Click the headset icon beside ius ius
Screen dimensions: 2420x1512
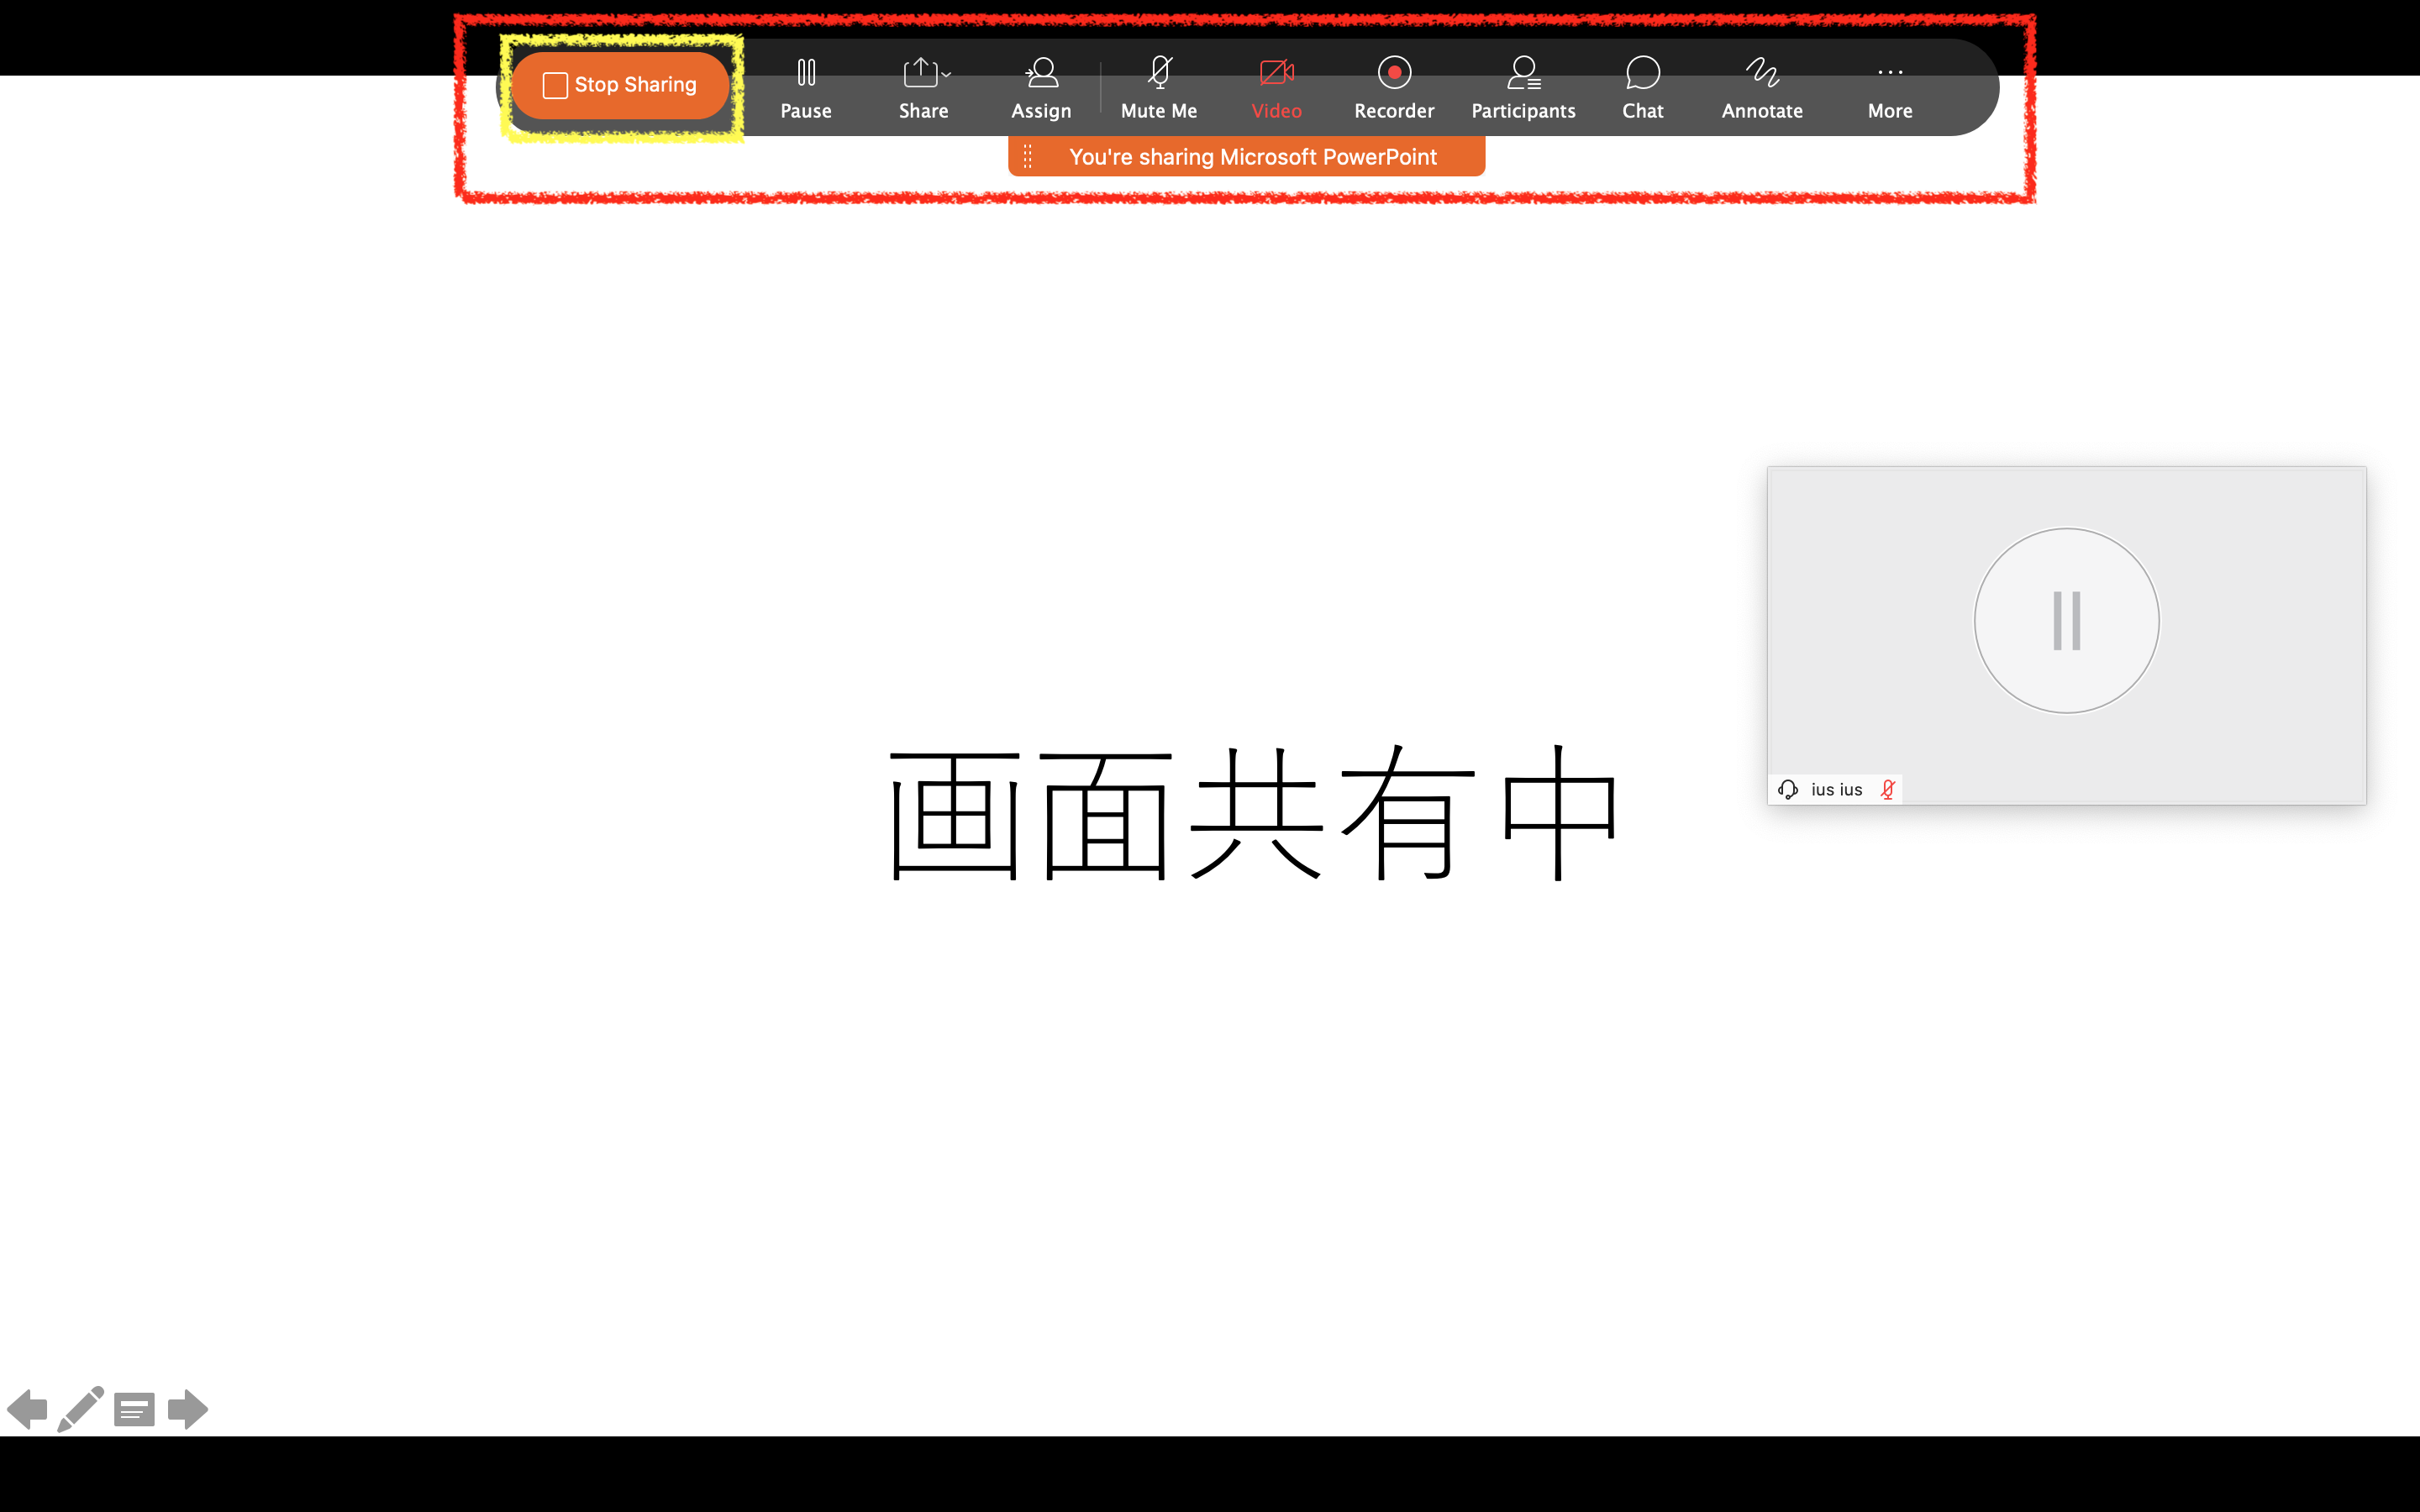(x=1788, y=790)
